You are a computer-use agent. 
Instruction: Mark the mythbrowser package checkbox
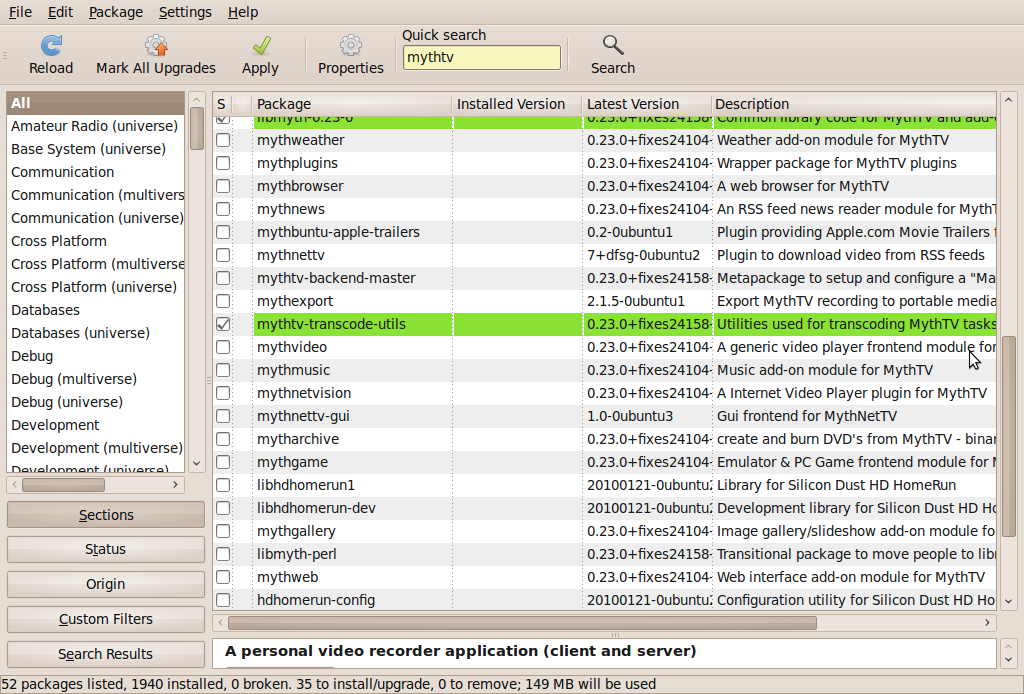(x=223, y=186)
